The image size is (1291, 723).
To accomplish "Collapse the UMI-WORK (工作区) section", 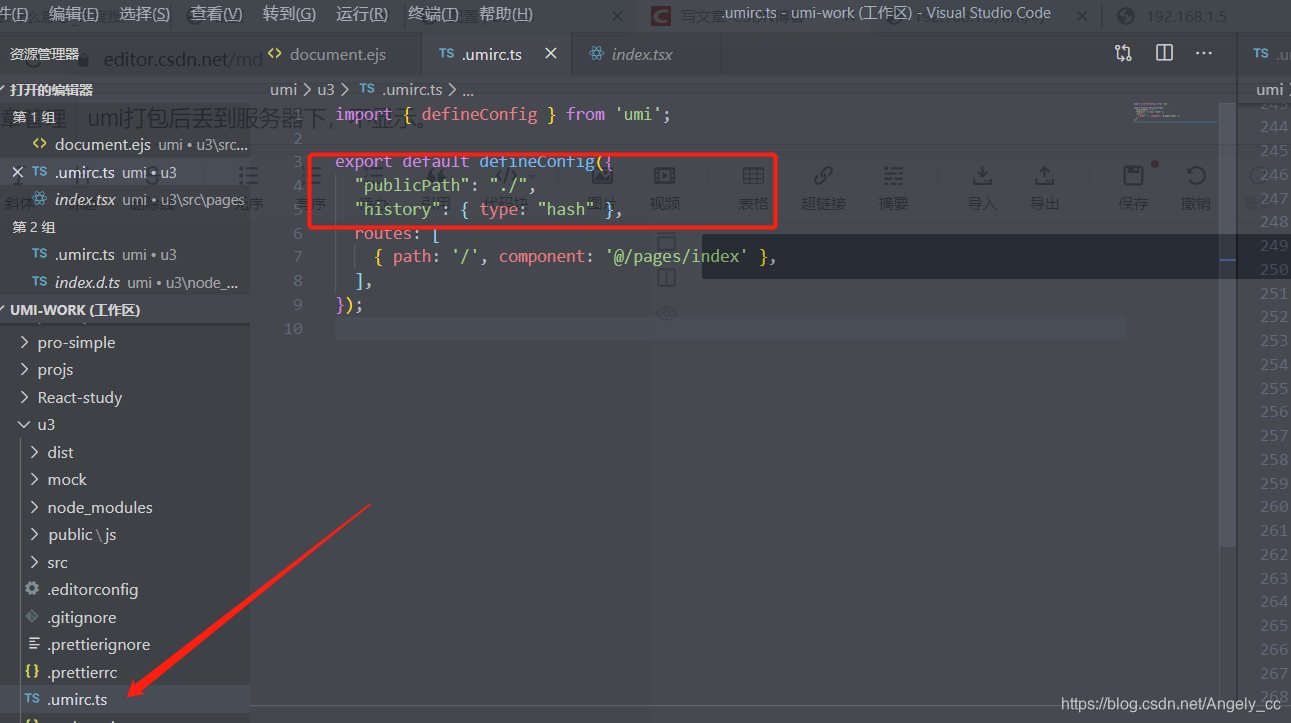I will coord(75,310).
